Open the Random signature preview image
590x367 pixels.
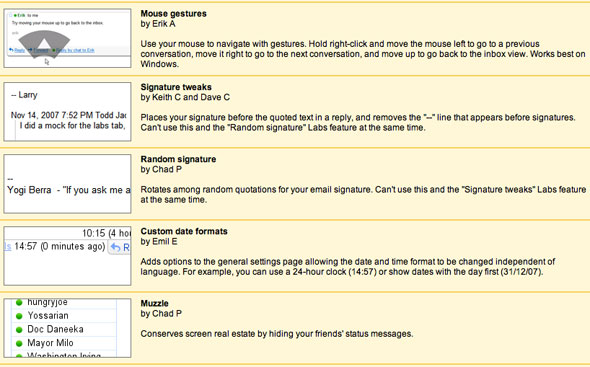point(67,184)
